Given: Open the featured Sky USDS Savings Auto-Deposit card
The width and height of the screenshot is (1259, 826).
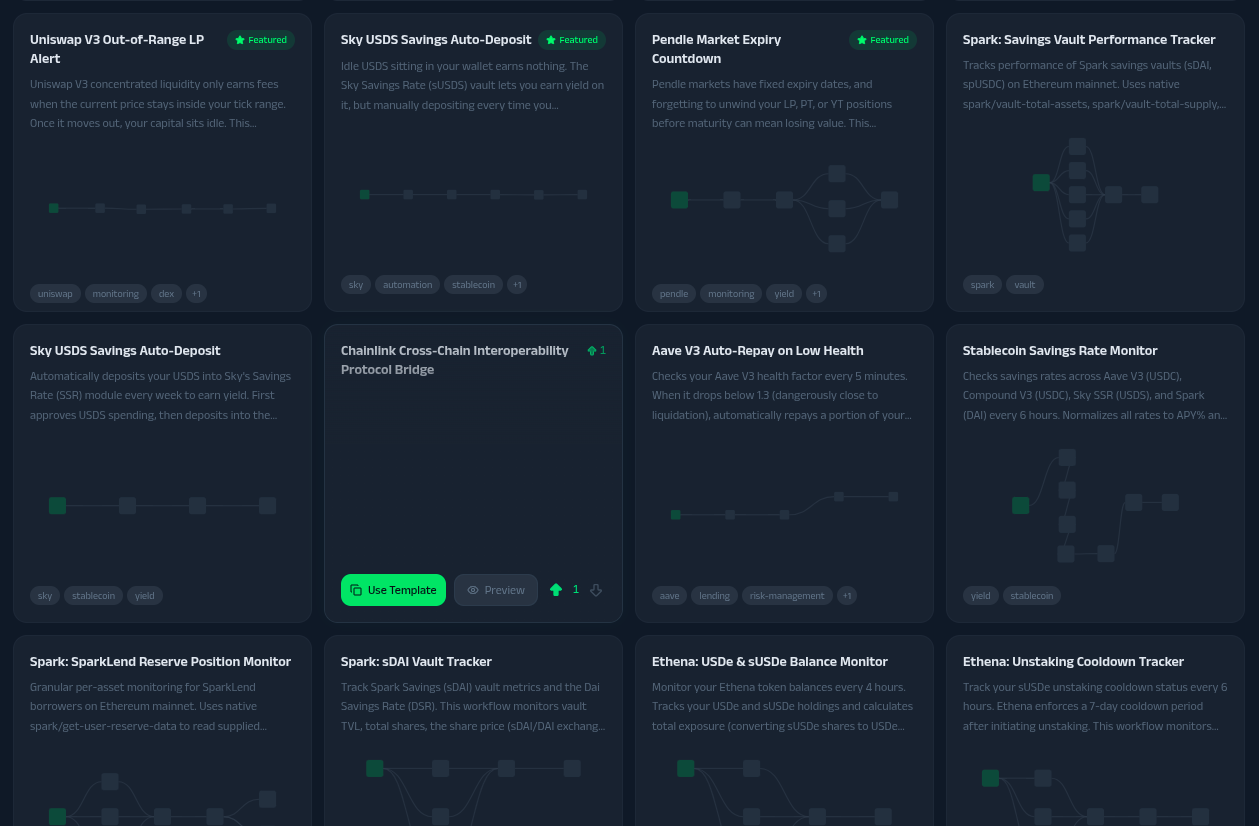Looking at the screenshot, I should 473,162.
